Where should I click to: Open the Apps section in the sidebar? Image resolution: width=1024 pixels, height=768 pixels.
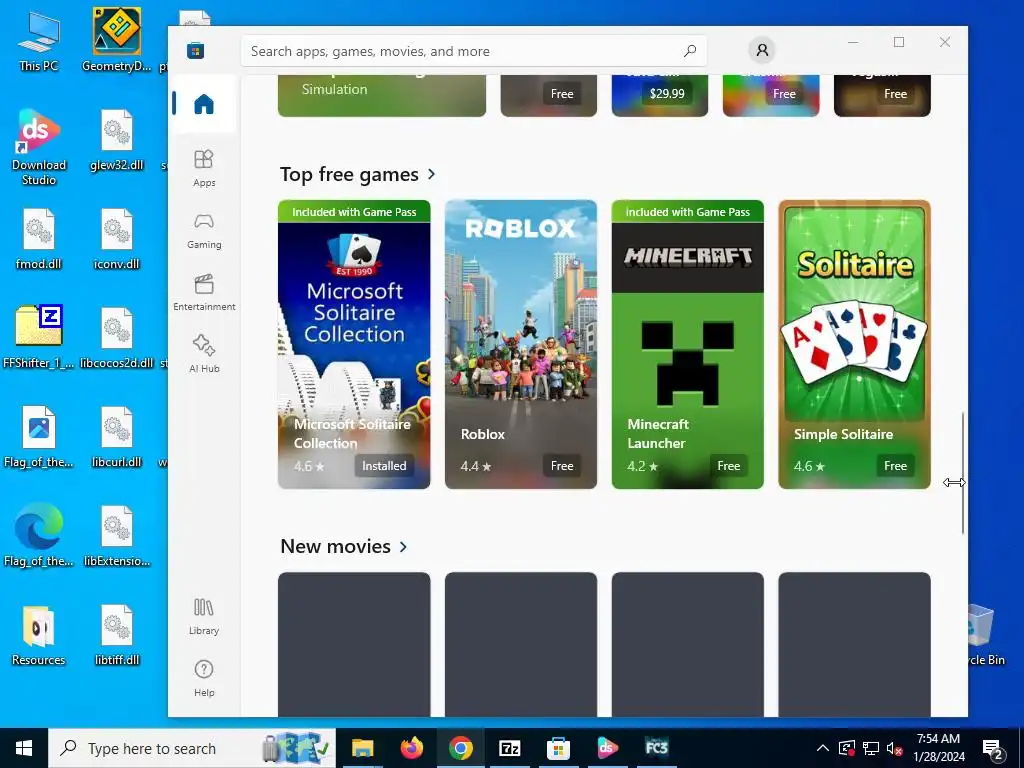[204, 168]
